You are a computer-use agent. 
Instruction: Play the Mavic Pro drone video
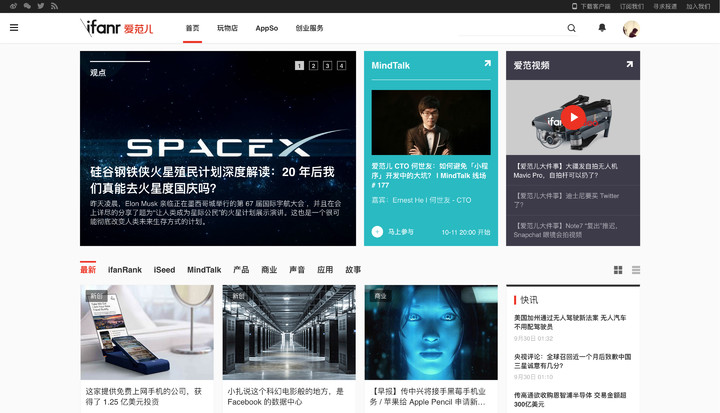(573, 118)
